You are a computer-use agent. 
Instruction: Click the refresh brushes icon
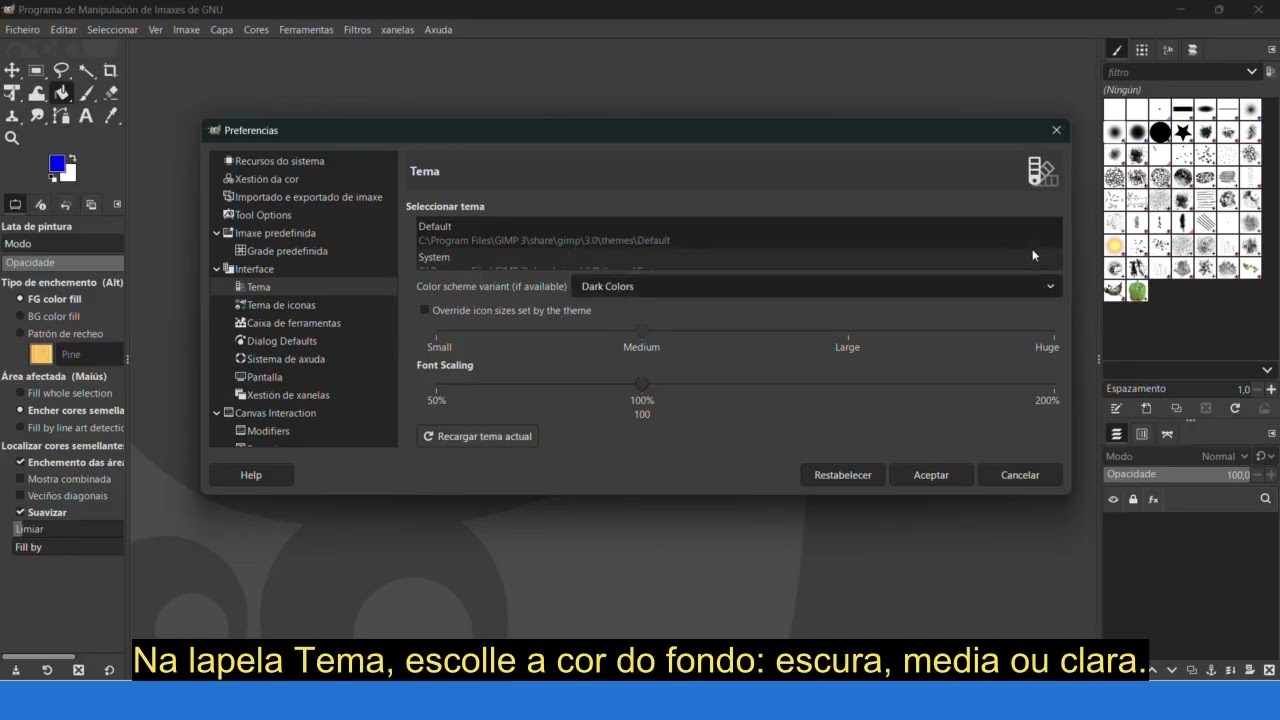tap(1235, 408)
